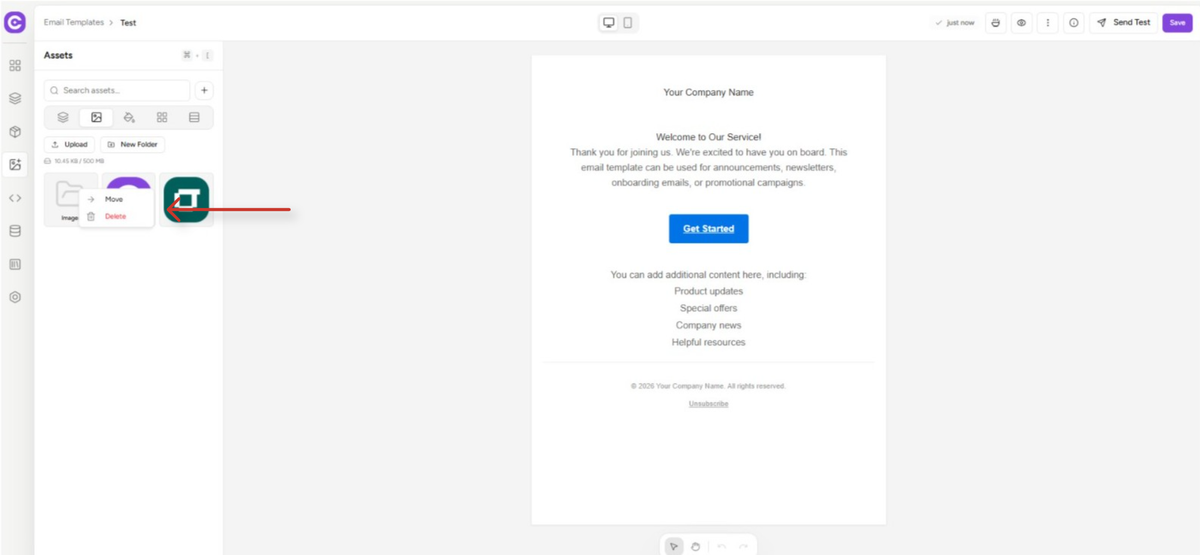The height and width of the screenshot is (555, 1200).
Task: Switch to the rows list tab in Assets
Action: [x=194, y=117]
